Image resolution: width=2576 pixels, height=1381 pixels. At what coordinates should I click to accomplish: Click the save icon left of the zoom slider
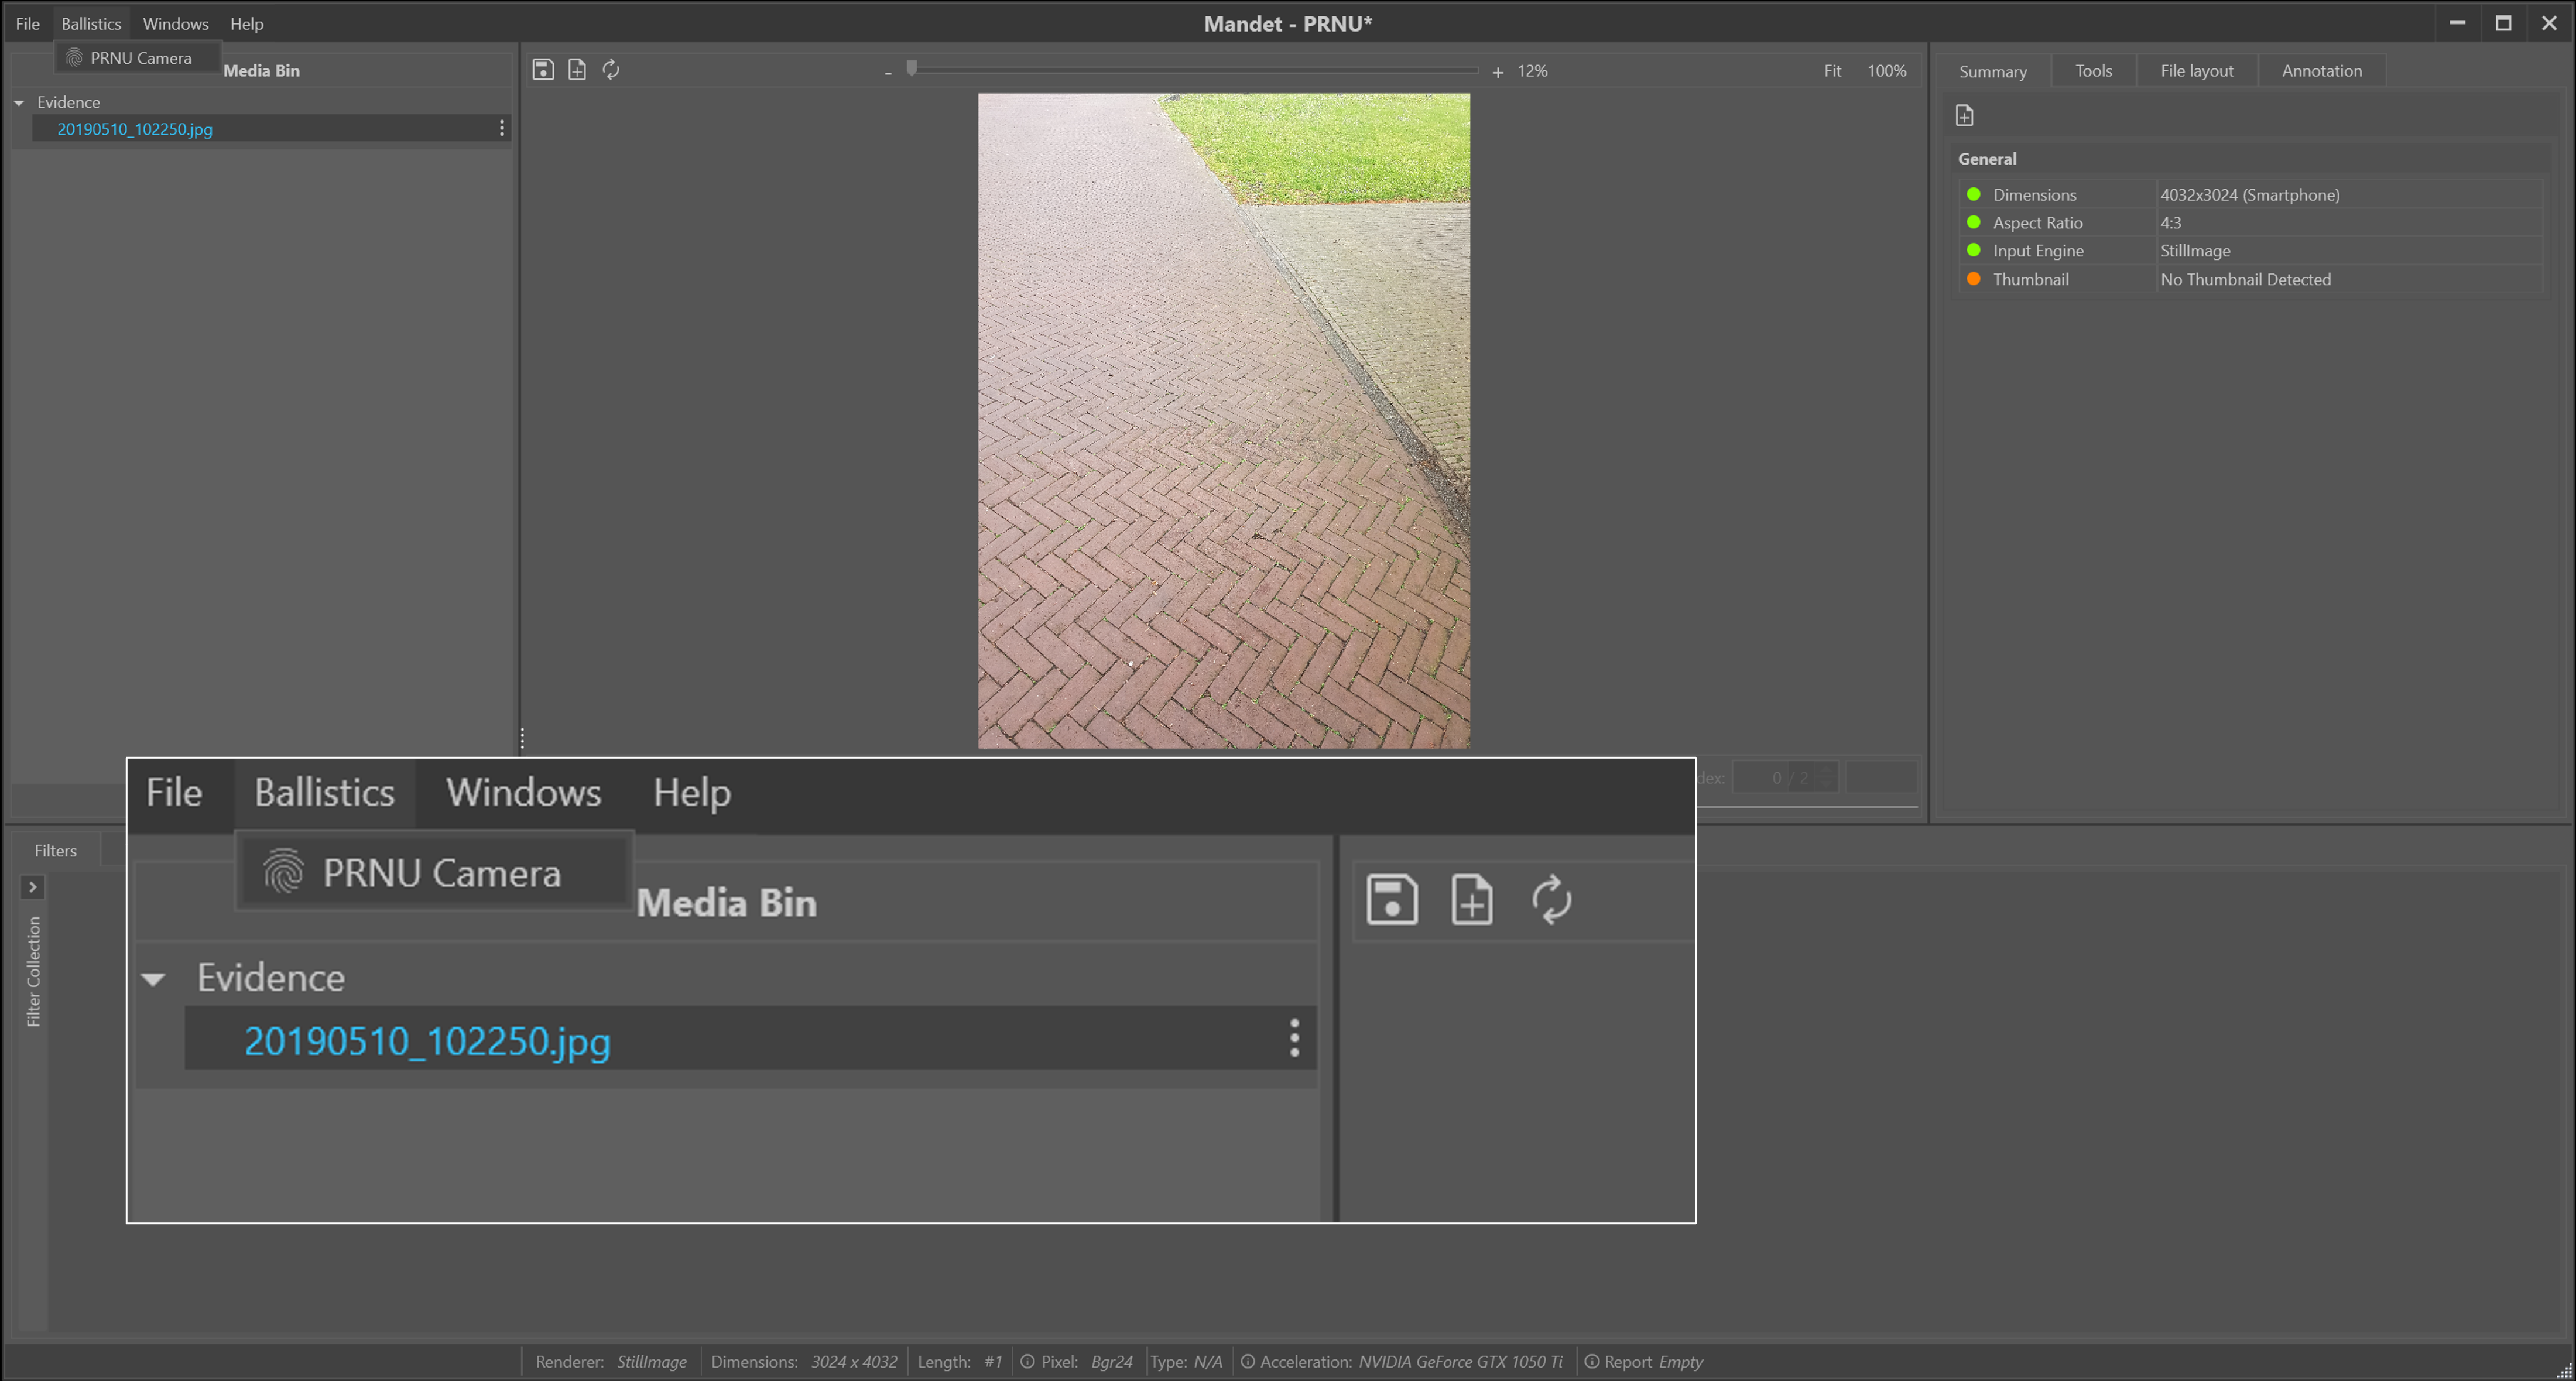click(x=543, y=70)
